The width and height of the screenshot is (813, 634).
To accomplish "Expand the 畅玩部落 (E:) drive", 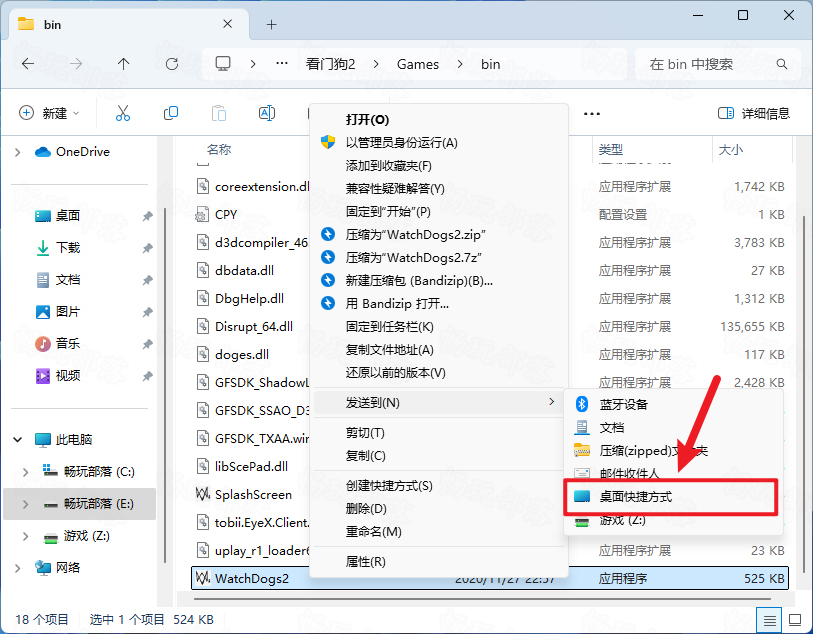I will [x=25, y=504].
